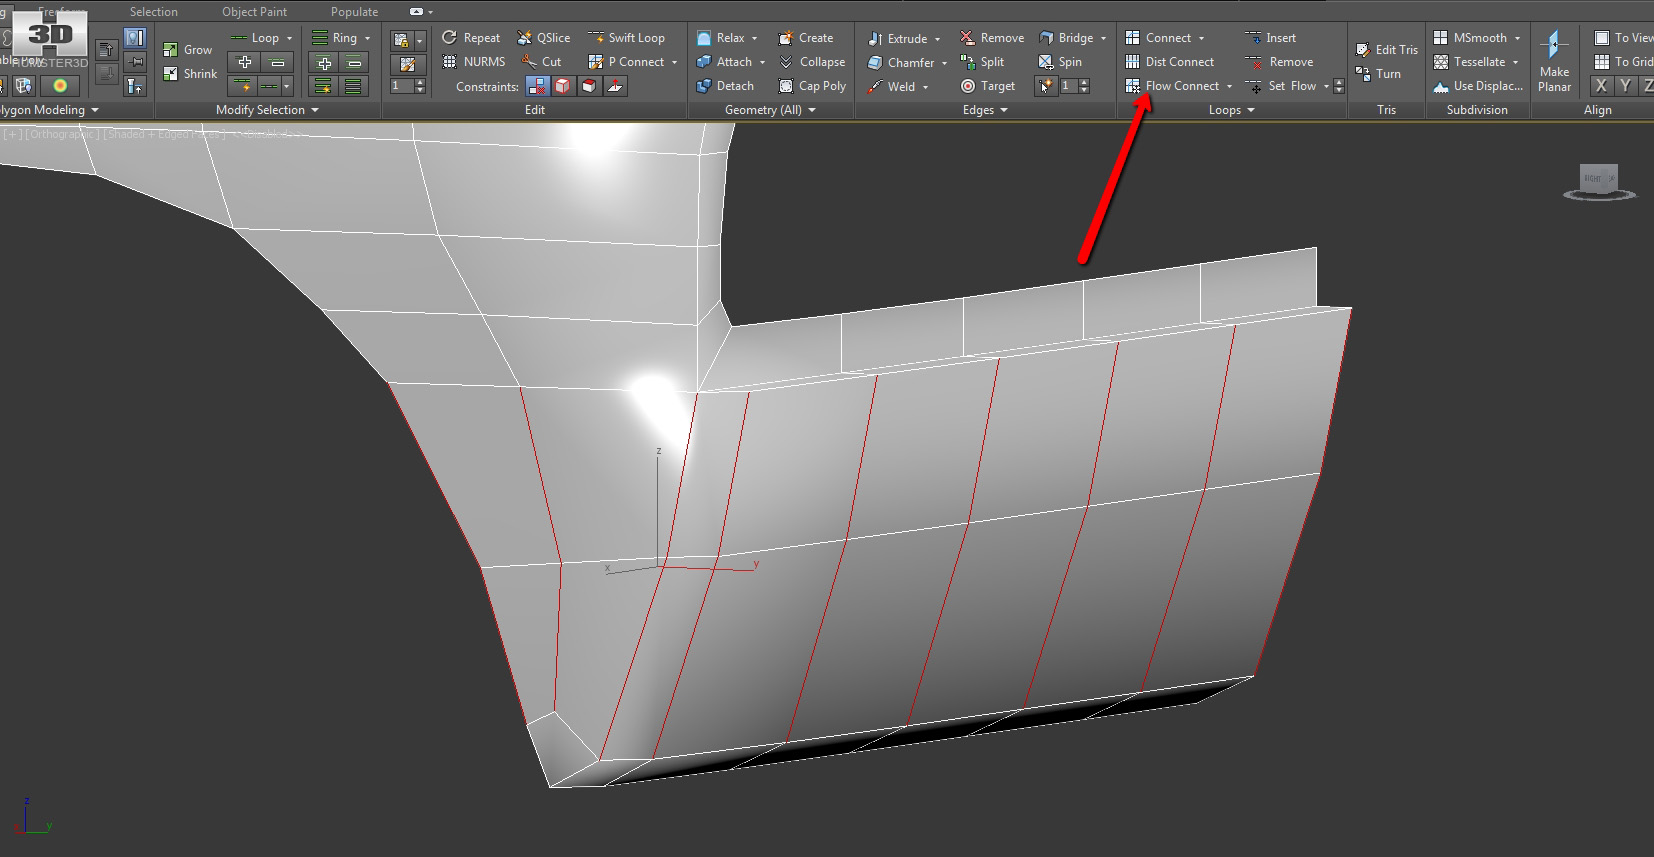
Task: Click the Relax geometry tool
Action: point(721,38)
